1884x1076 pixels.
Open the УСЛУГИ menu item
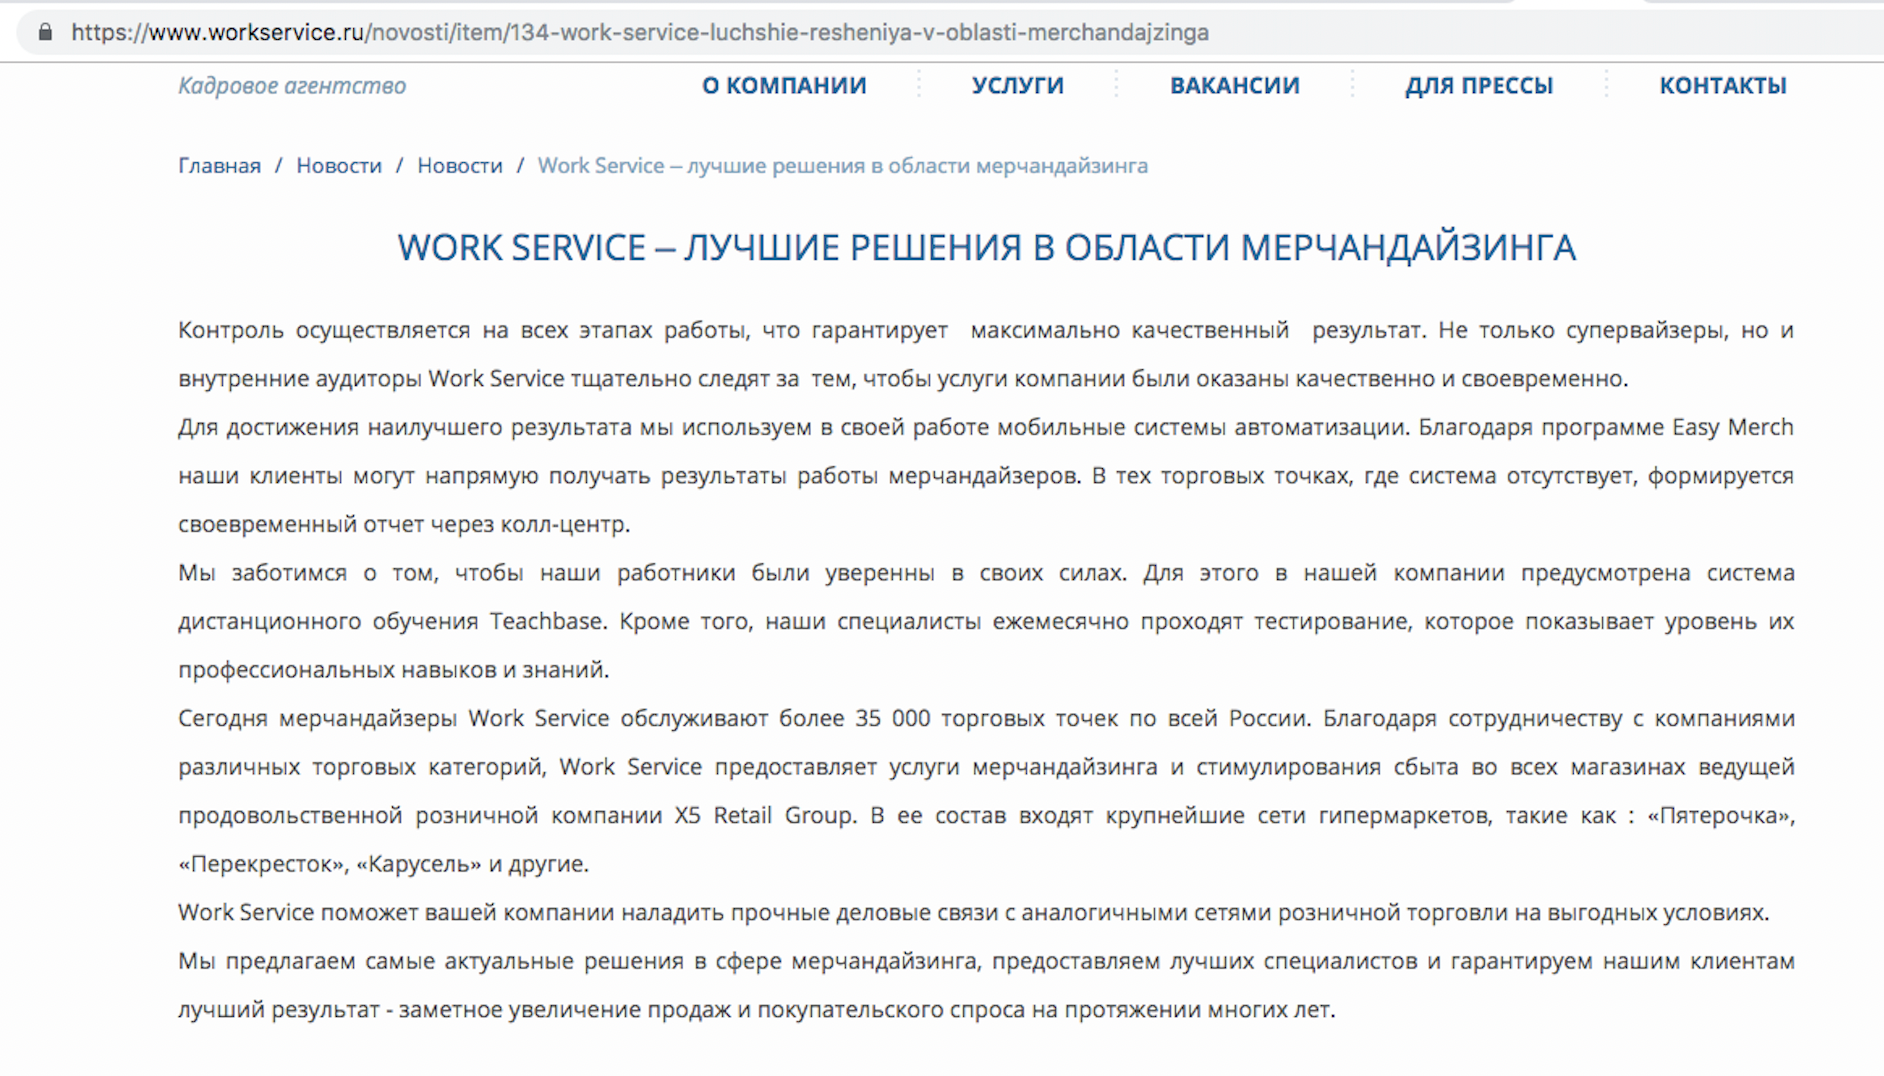point(1018,86)
